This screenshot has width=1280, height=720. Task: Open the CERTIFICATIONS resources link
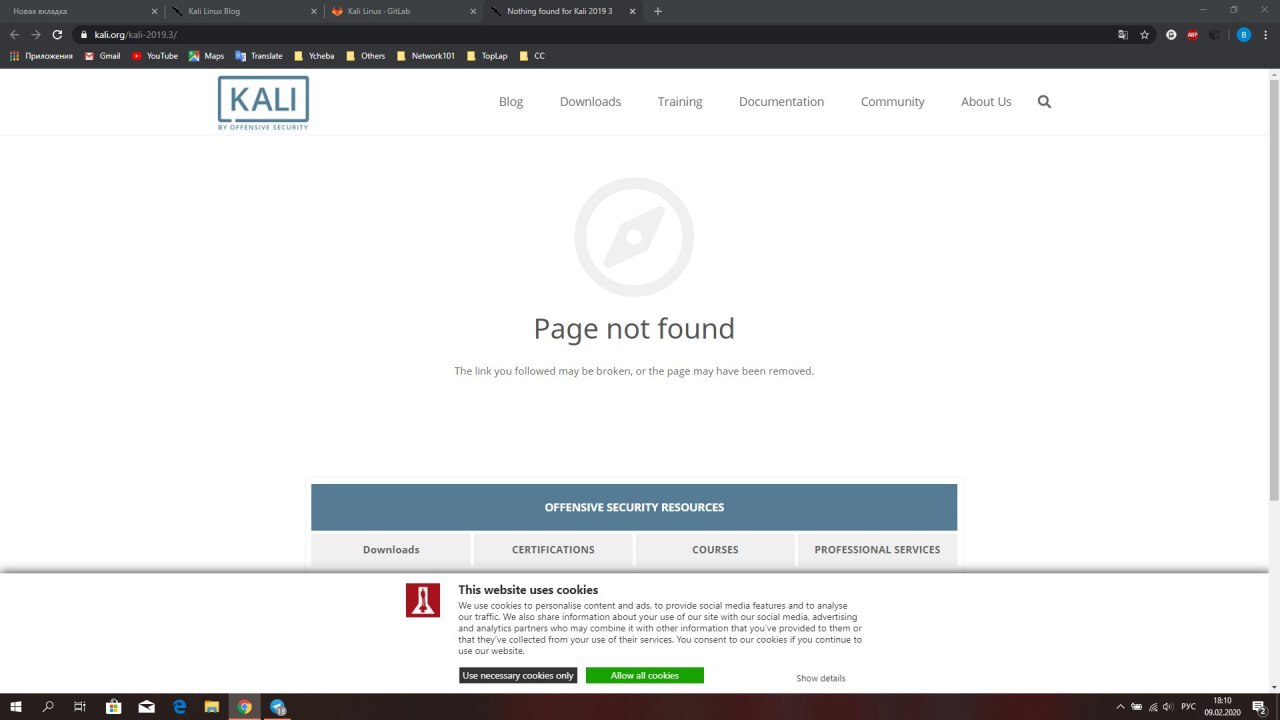coord(553,549)
